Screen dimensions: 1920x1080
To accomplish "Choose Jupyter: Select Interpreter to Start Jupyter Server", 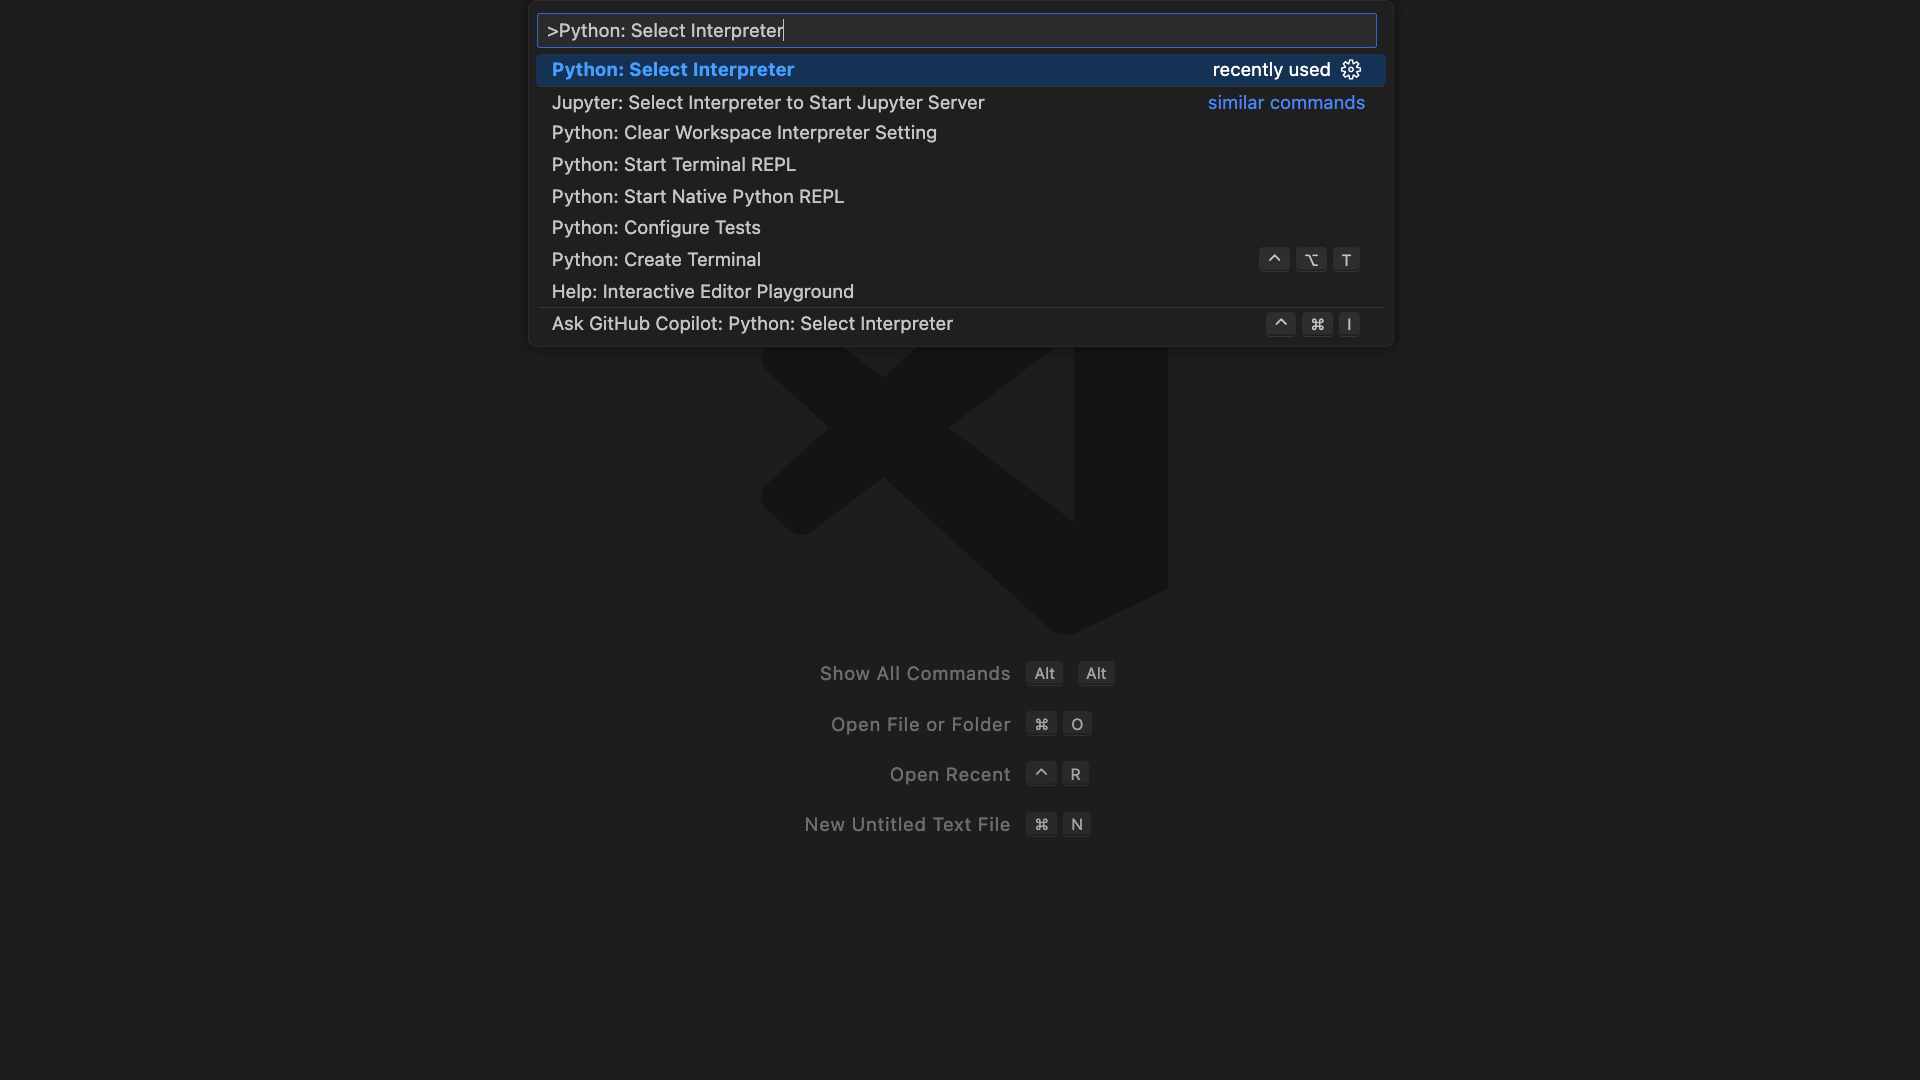I will click(x=767, y=102).
